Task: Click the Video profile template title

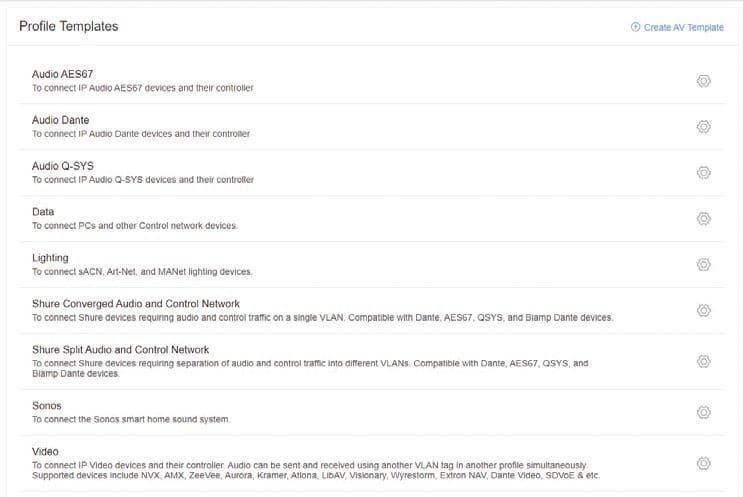Action: [x=45, y=452]
